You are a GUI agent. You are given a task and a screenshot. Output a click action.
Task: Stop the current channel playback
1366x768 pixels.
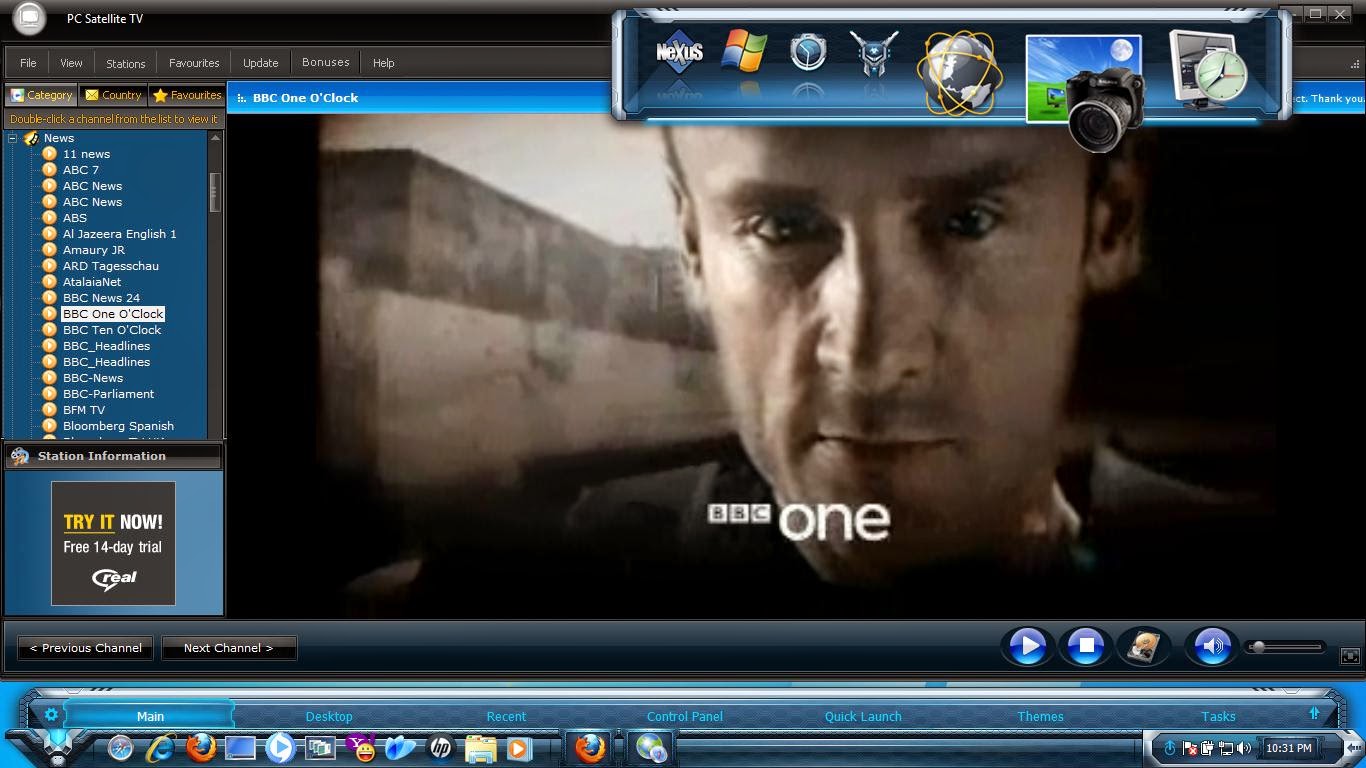[1085, 646]
